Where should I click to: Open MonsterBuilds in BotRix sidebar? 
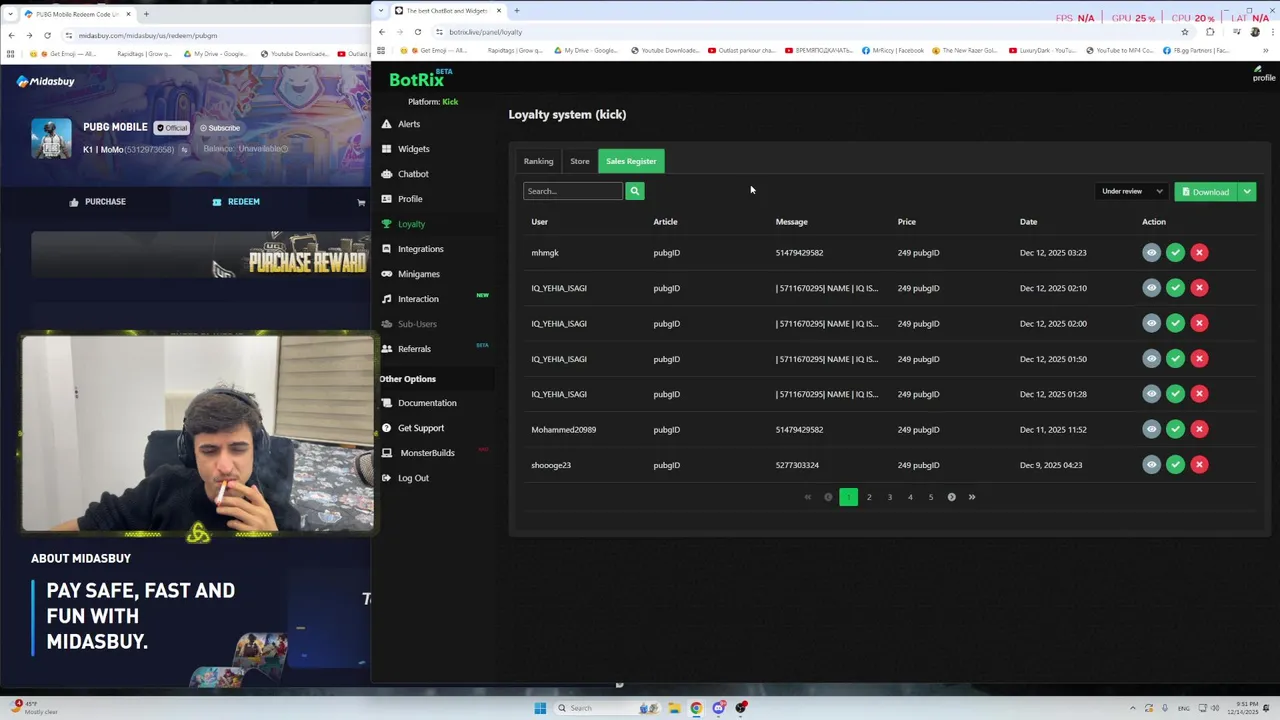[x=427, y=453]
